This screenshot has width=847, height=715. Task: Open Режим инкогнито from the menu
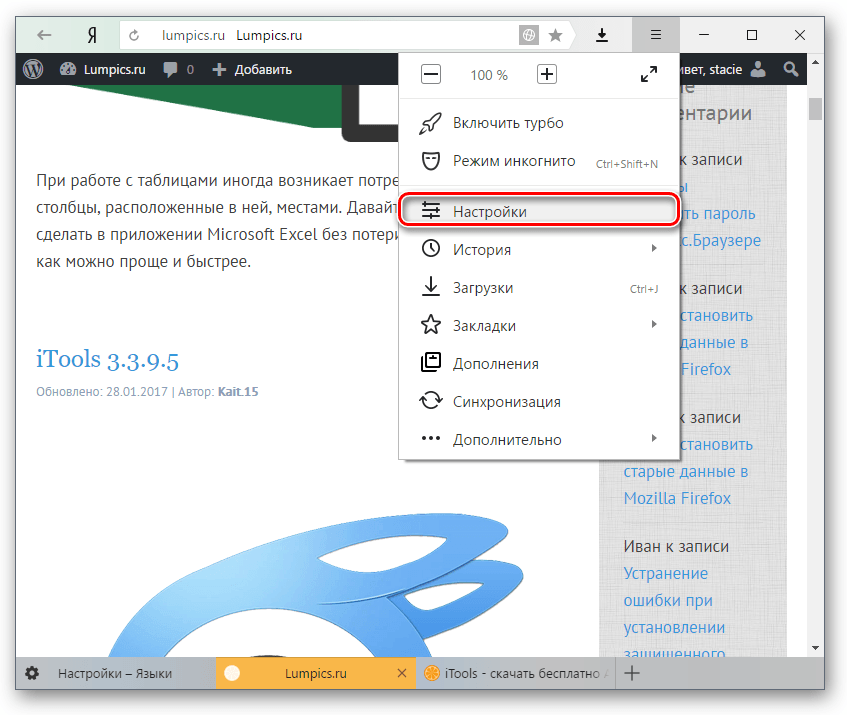[x=539, y=161]
